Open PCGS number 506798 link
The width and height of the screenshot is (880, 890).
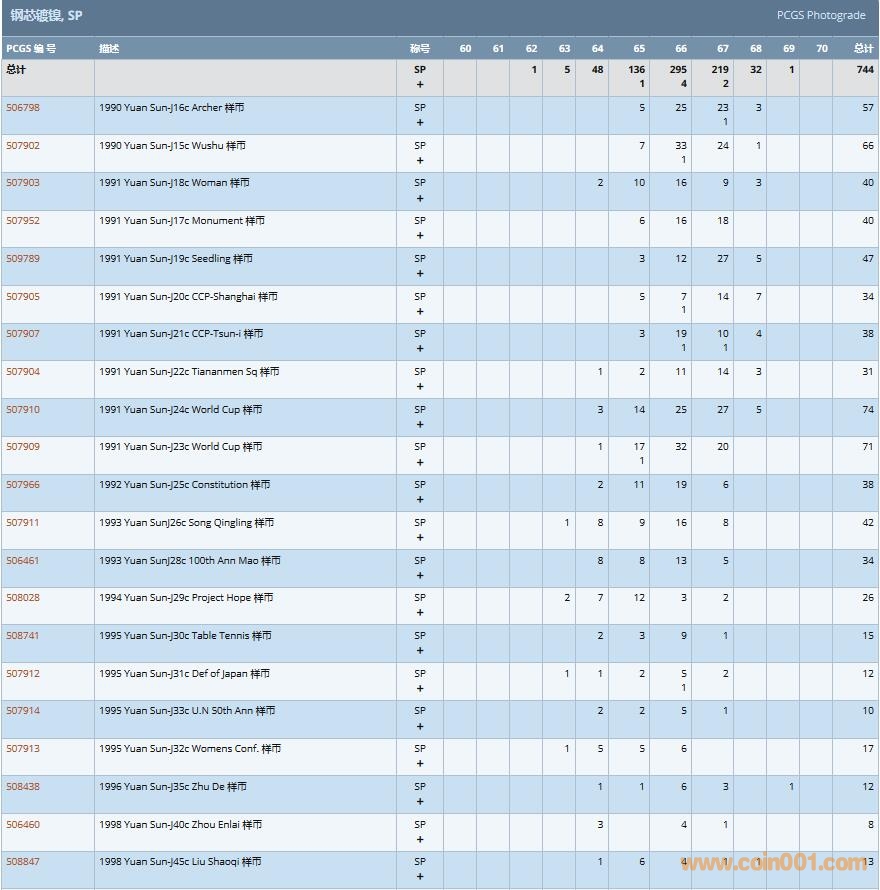[x=23, y=108]
